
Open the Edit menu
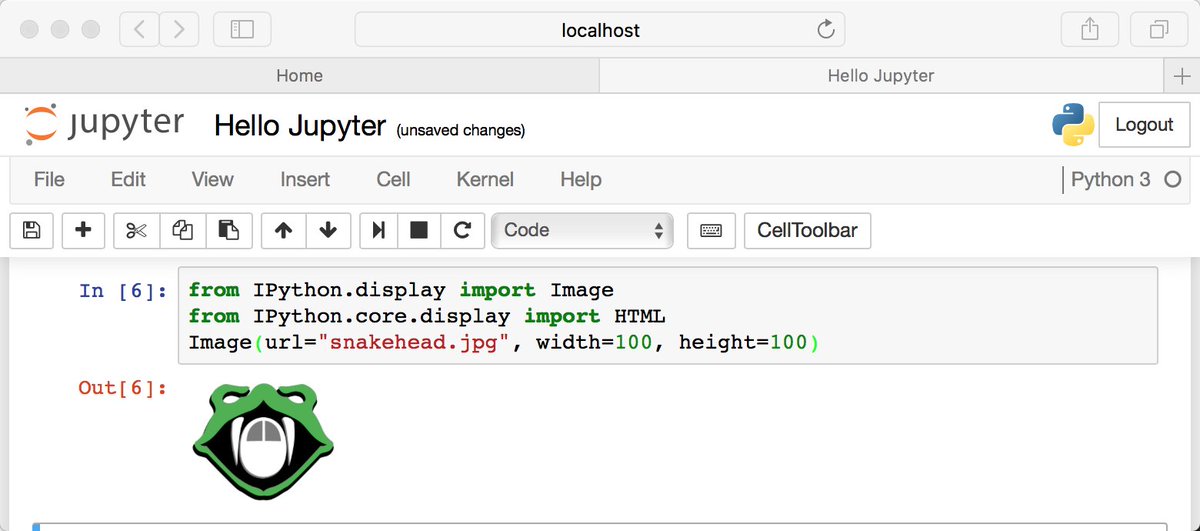(128, 180)
